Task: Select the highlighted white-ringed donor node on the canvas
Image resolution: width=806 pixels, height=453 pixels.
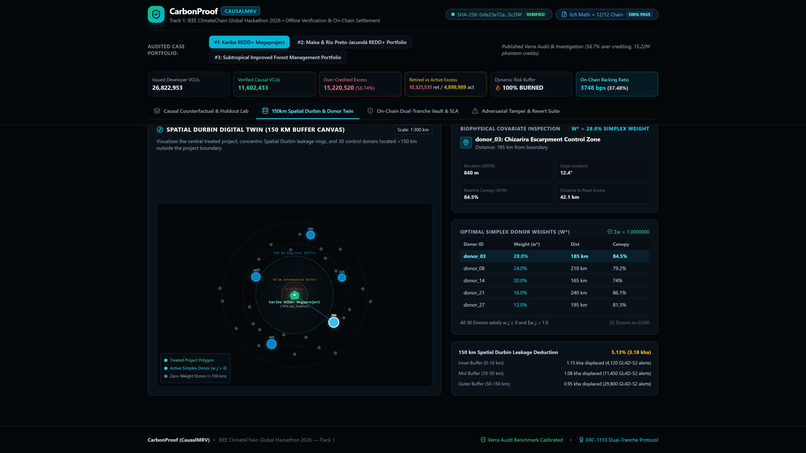Action: click(334, 322)
